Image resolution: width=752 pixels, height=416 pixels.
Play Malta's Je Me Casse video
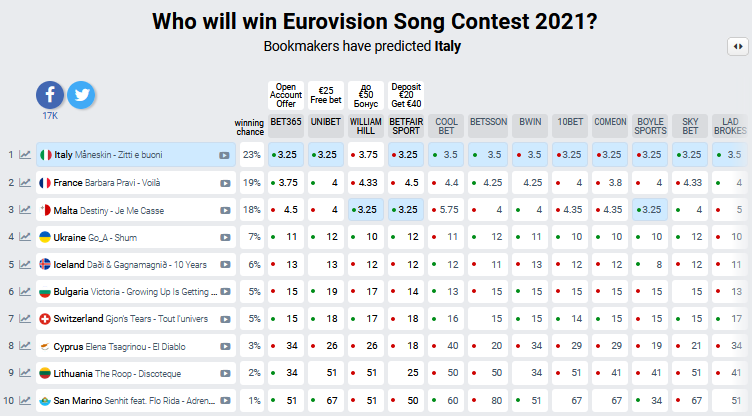[x=225, y=211]
